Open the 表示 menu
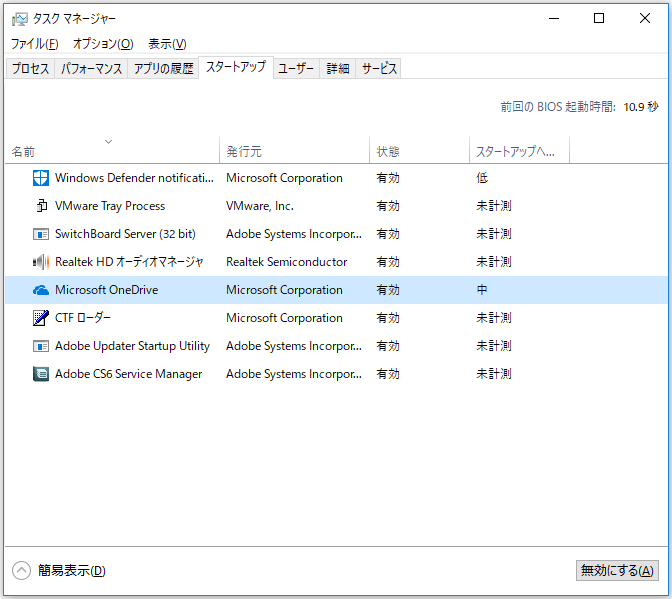Screen dimensions: 672x599 click(167, 44)
